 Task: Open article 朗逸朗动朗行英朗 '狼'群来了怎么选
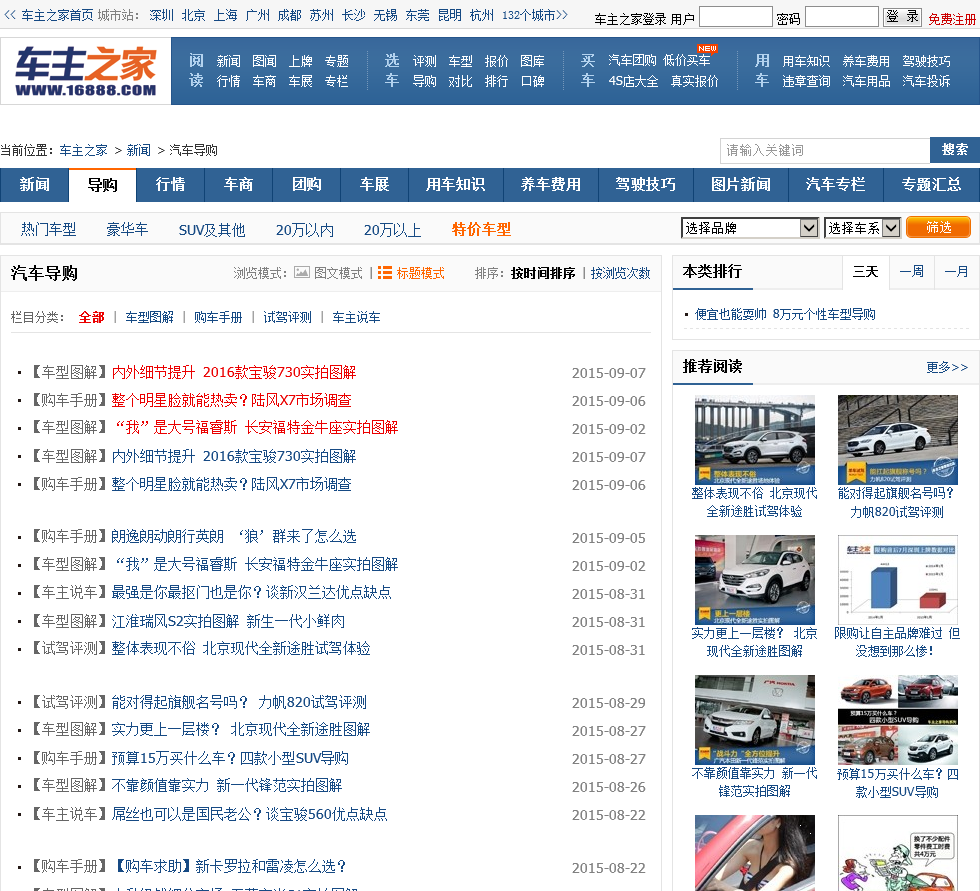tap(234, 537)
